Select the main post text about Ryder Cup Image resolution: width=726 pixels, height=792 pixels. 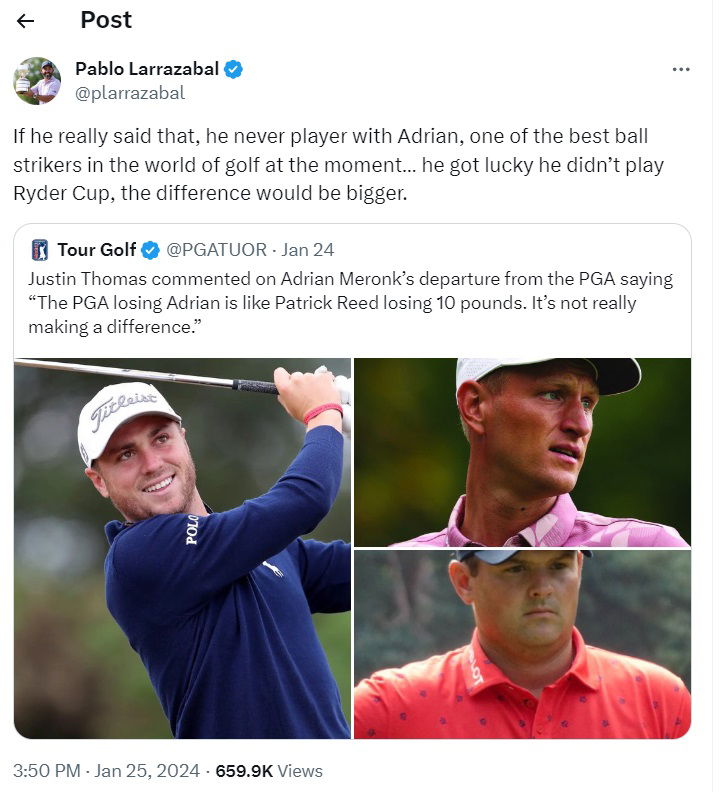pyautogui.click(x=338, y=165)
